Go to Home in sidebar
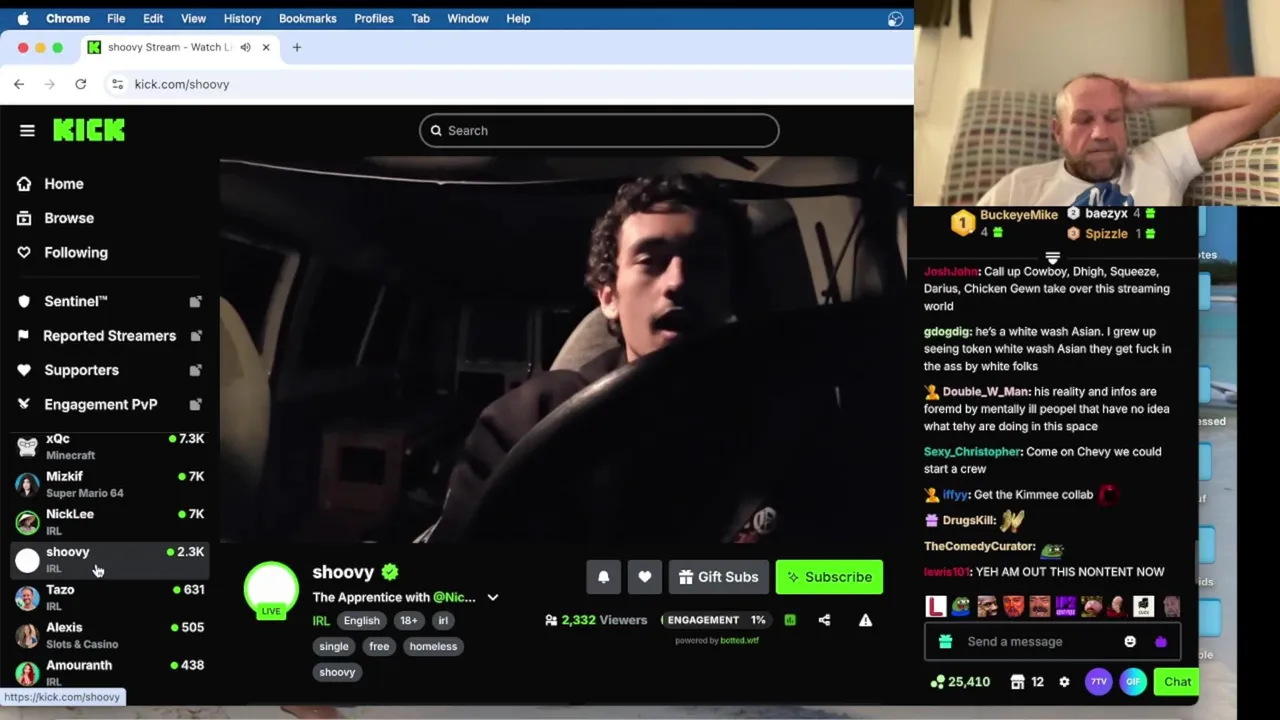 (x=63, y=184)
